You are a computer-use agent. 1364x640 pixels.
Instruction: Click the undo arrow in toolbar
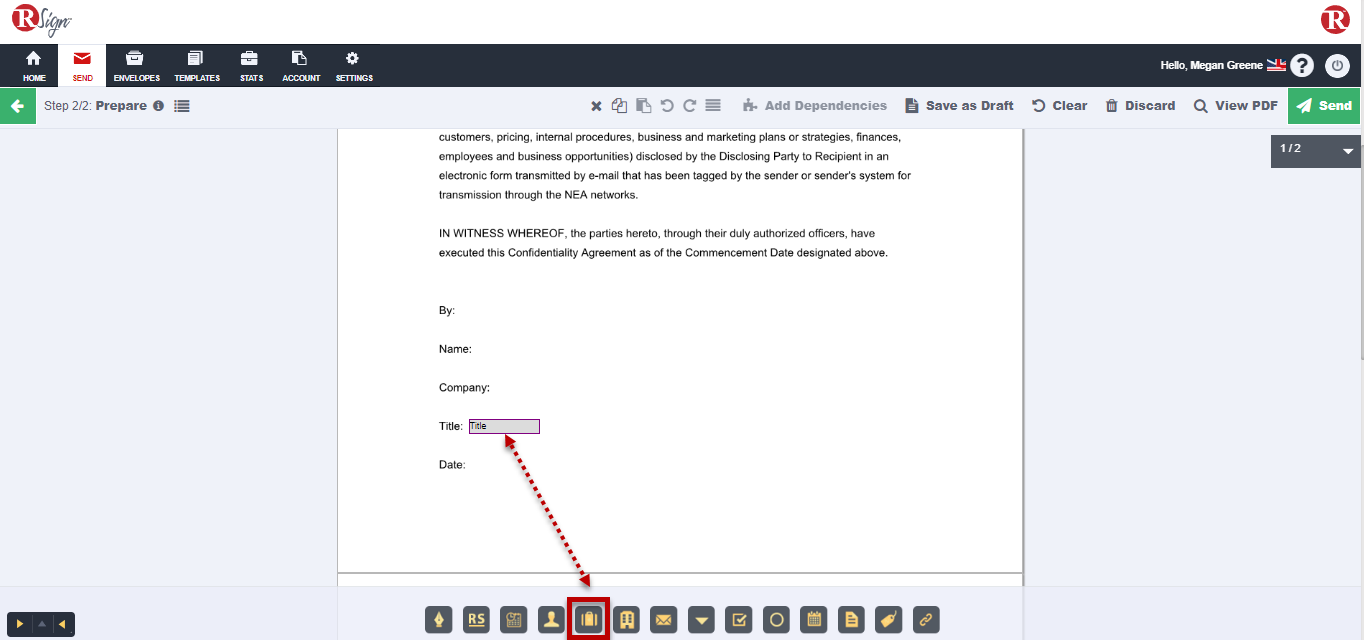coord(667,106)
